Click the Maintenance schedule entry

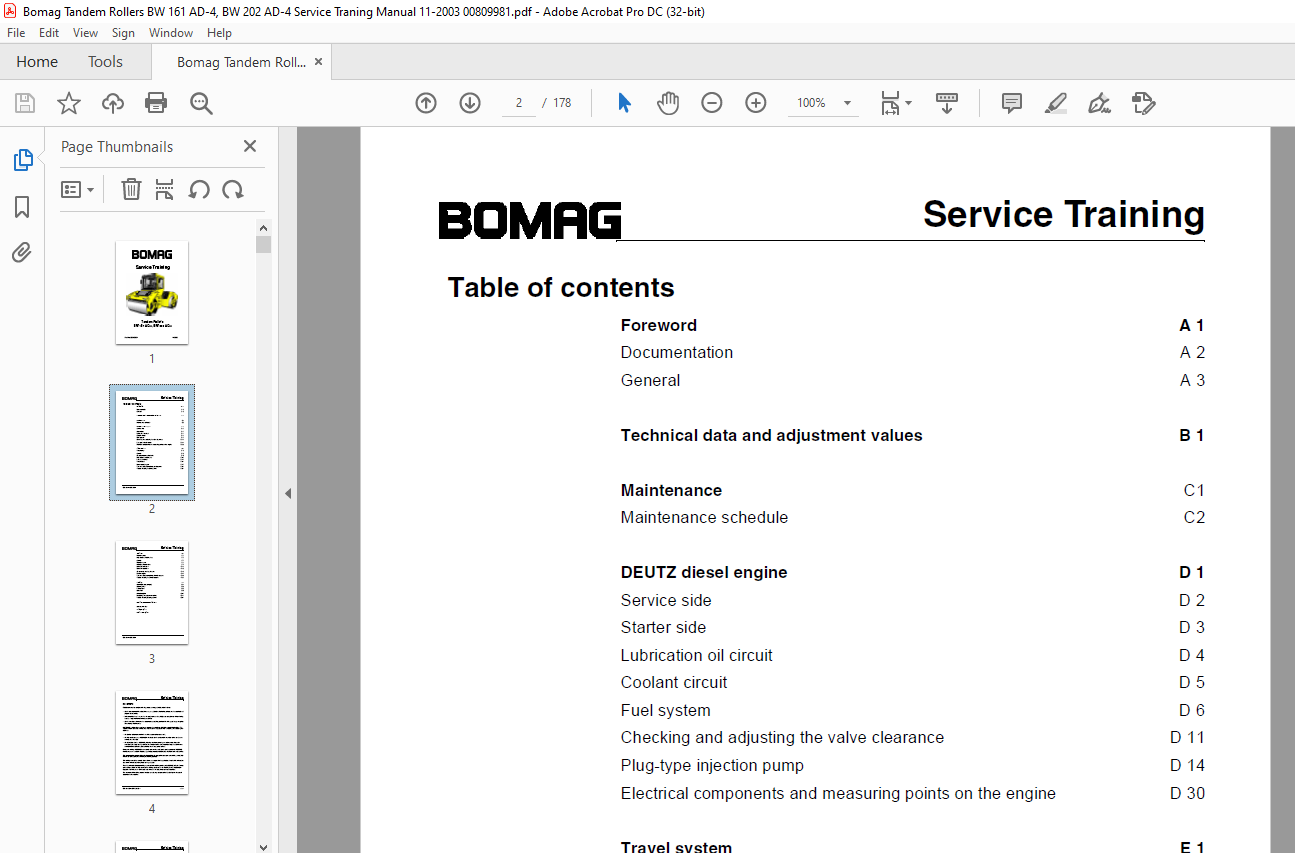click(x=704, y=517)
